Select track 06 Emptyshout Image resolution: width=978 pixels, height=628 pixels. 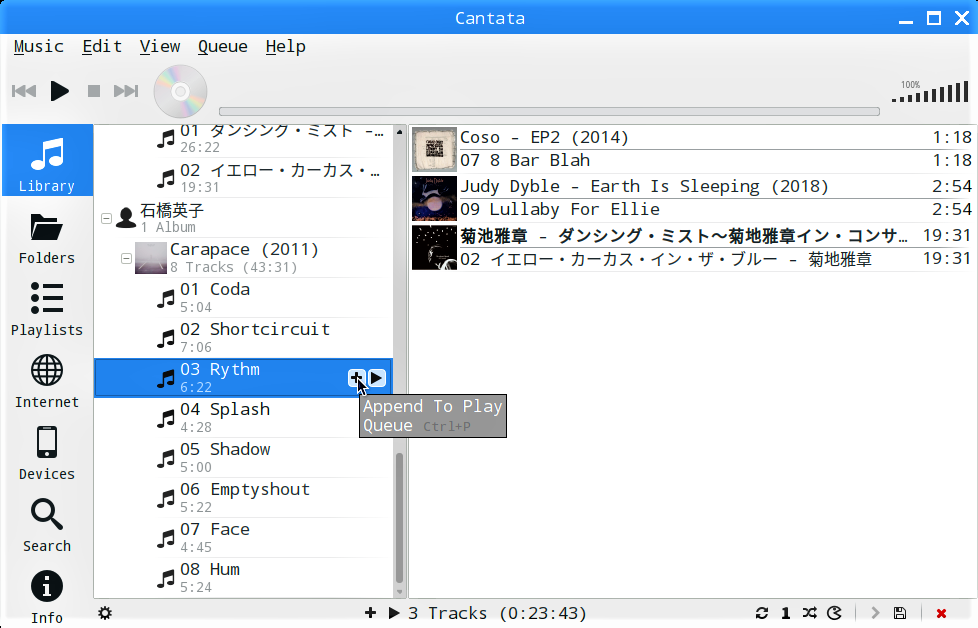(x=243, y=498)
